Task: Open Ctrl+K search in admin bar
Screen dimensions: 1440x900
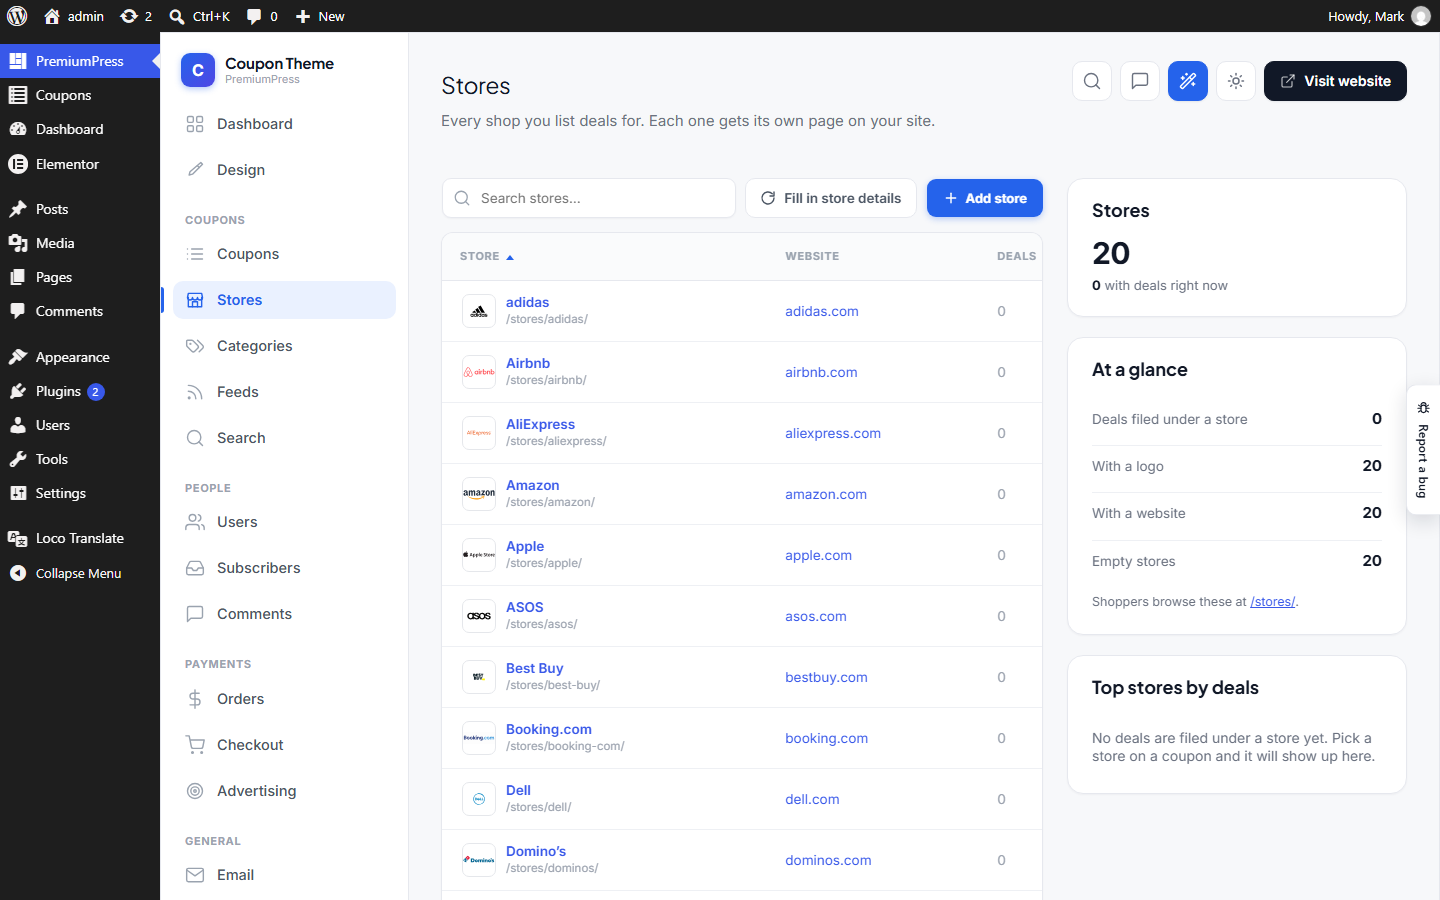Action: (200, 16)
